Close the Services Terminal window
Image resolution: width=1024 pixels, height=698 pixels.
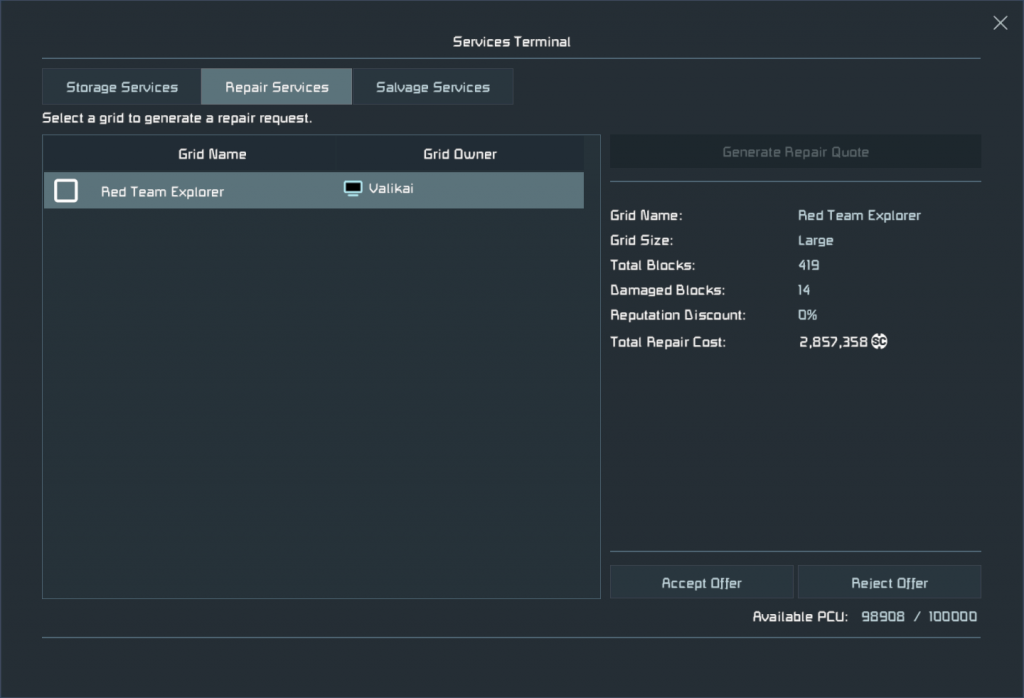[1000, 23]
